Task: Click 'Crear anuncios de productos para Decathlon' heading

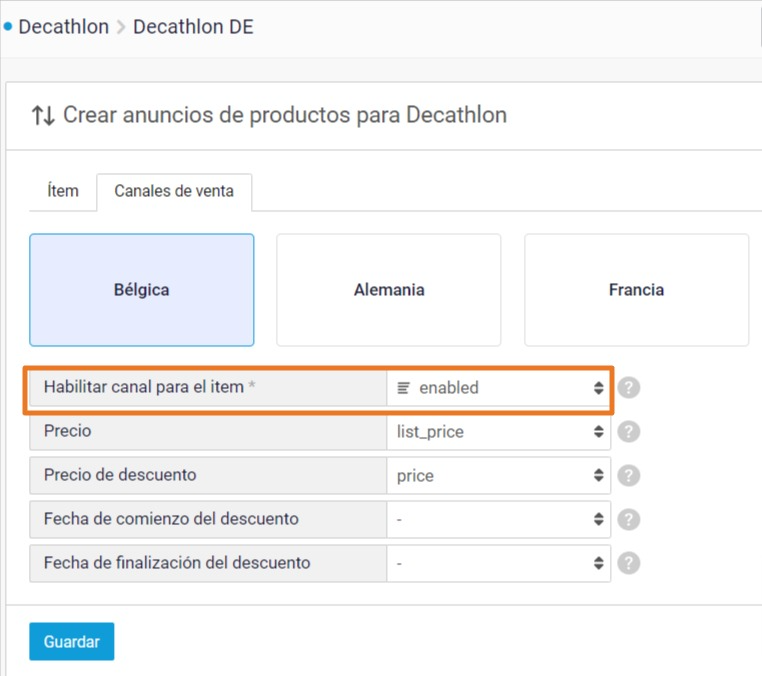Action: click(285, 116)
